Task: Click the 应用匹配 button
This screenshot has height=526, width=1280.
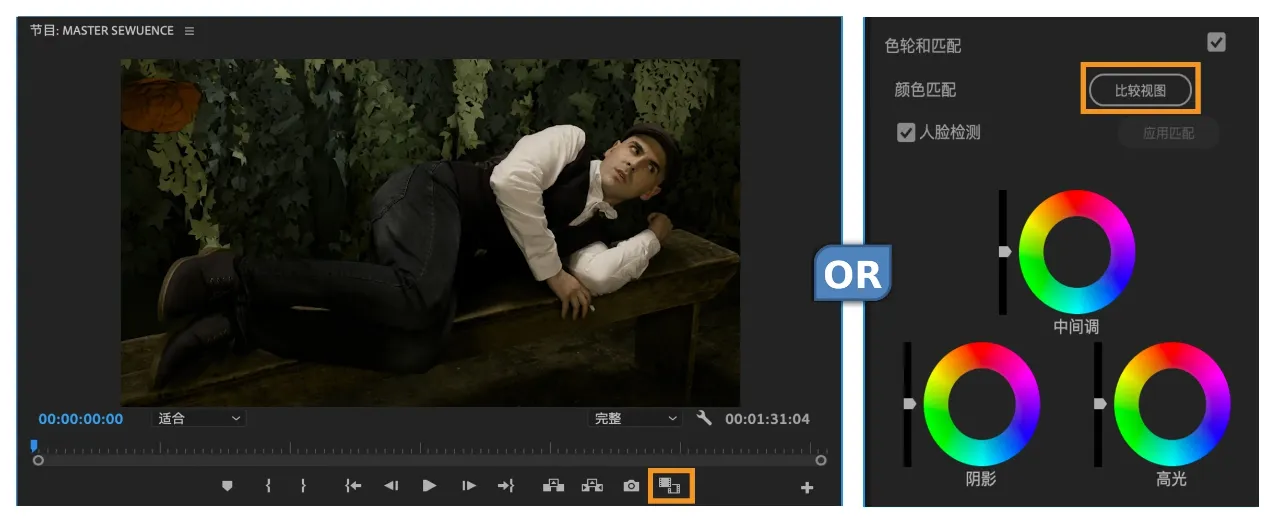Action: coord(1168,132)
